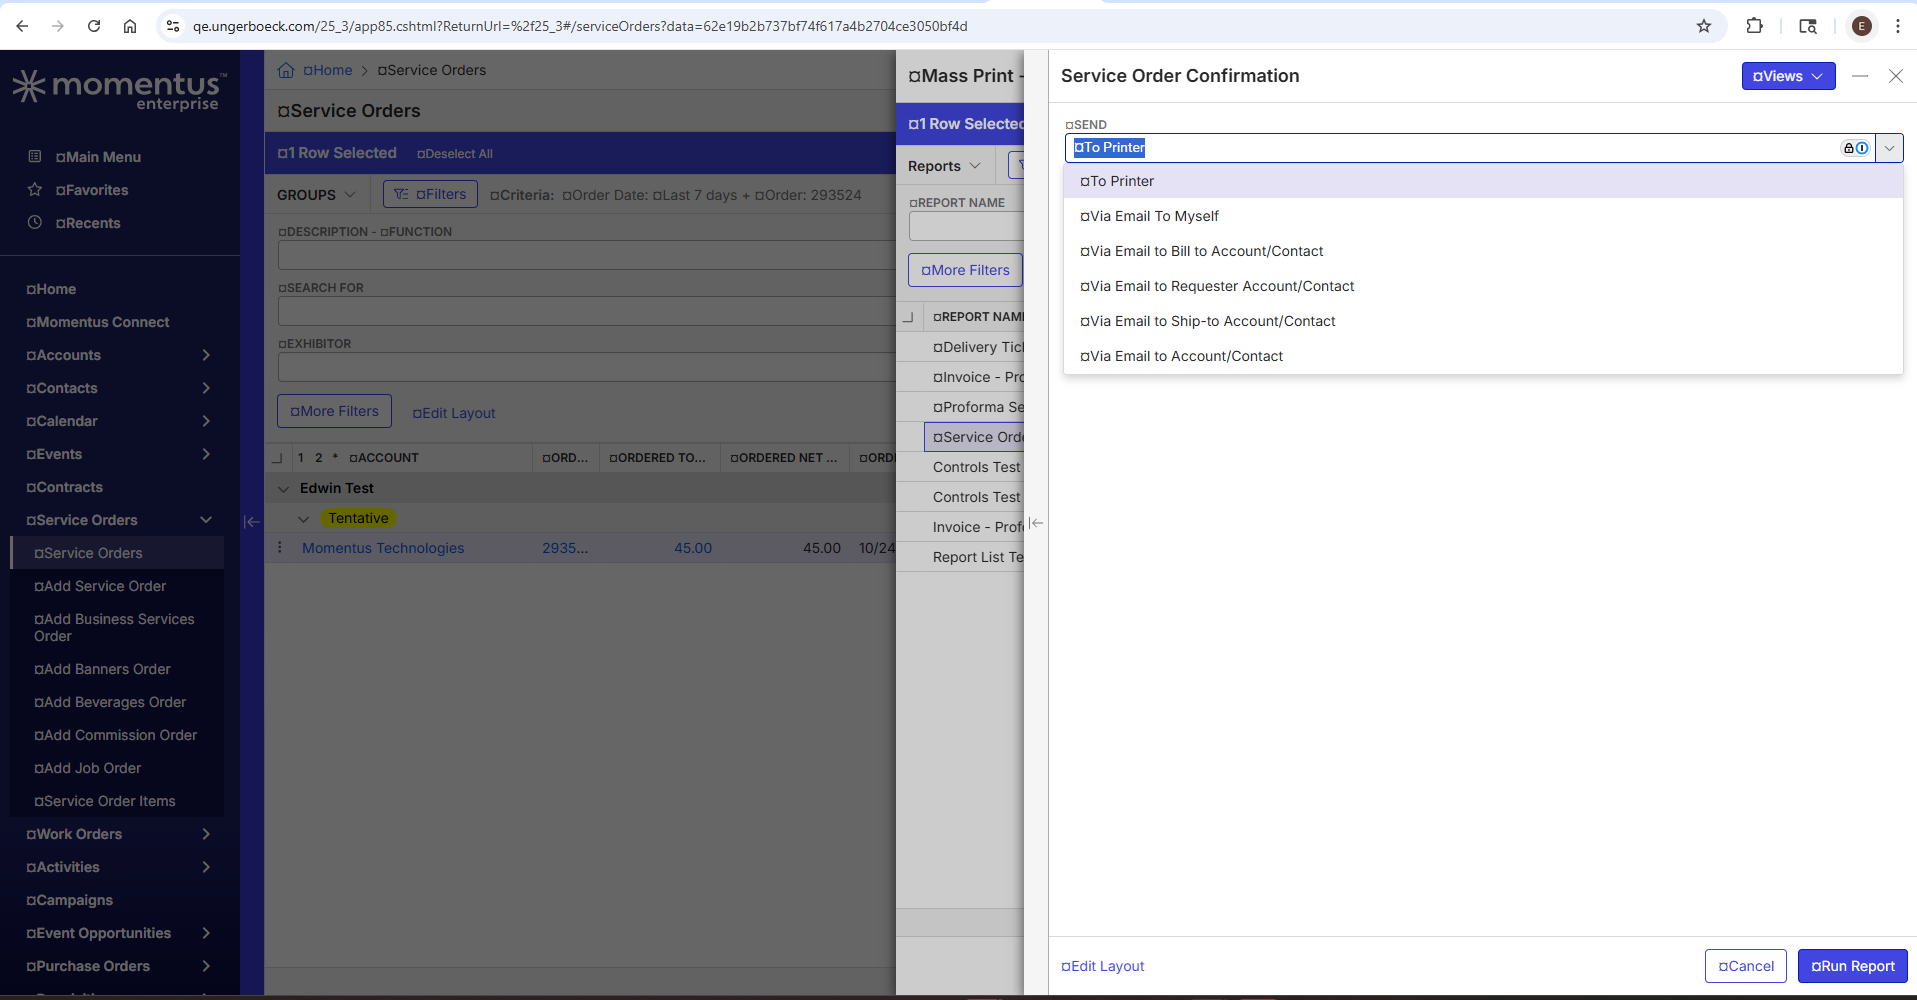The image size is (1917, 1000).
Task: Collapse the Send dropdown arrow
Action: click(1889, 148)
